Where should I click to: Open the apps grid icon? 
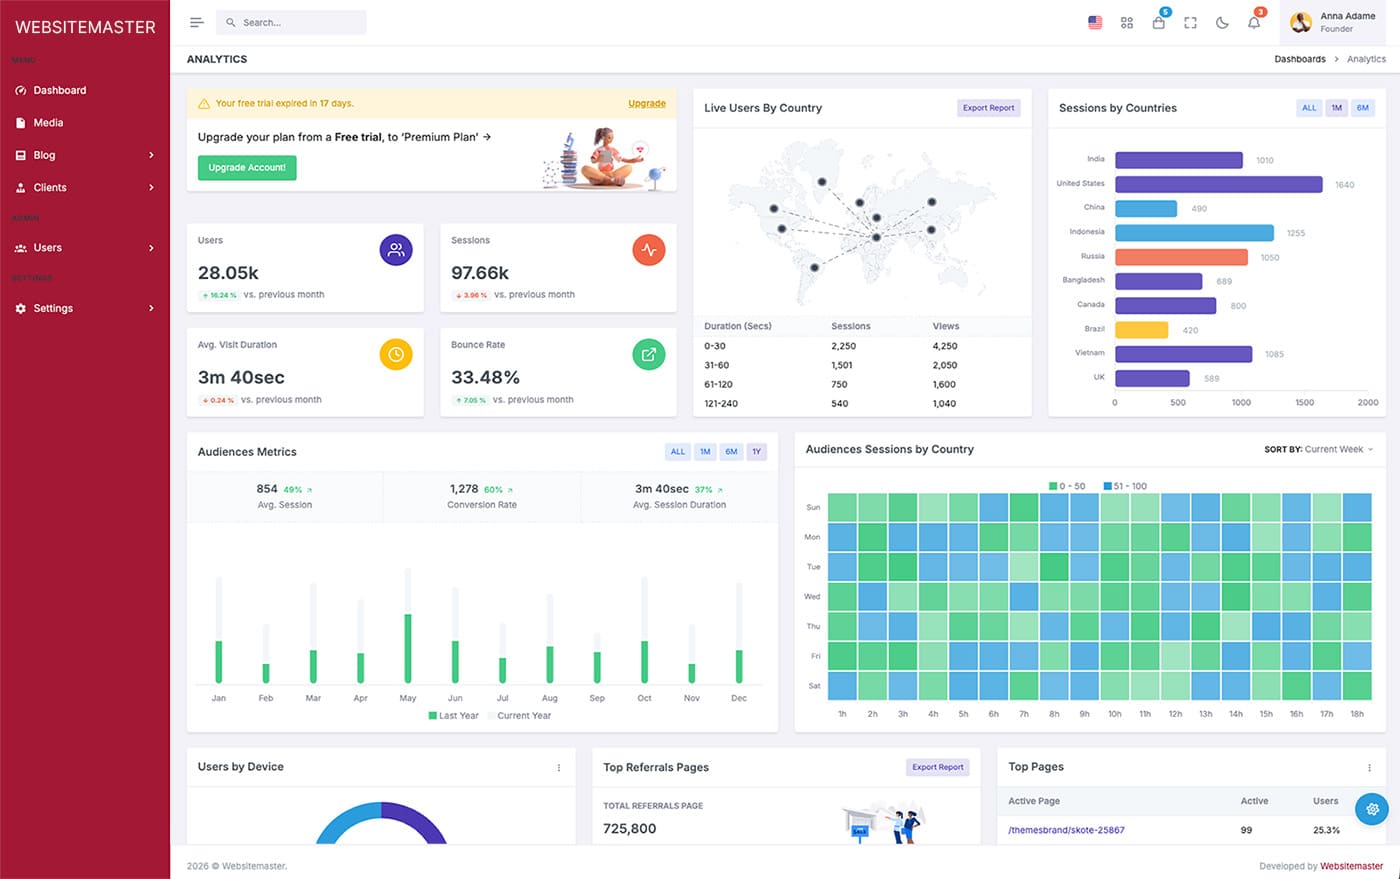[x=1126, y=22]
